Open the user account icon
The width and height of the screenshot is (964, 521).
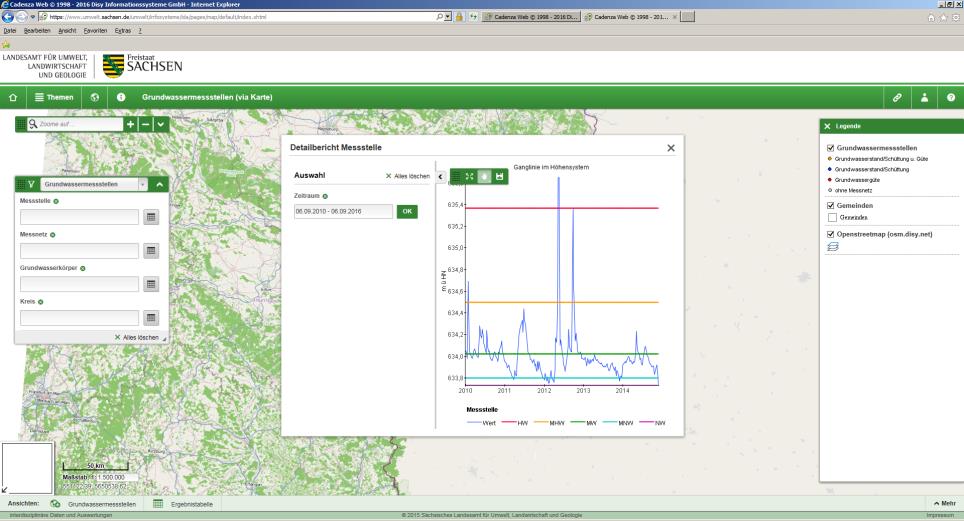pyautogui.click(x=925, y=96)
